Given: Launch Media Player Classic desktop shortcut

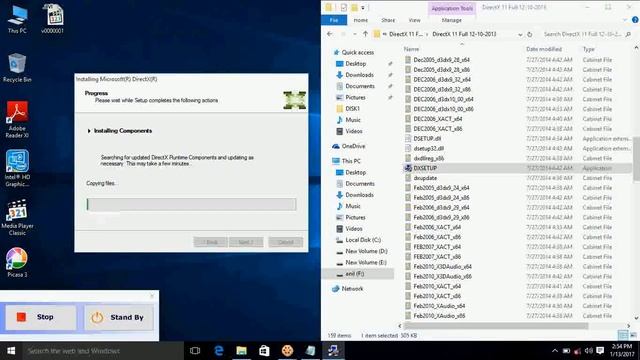Looking at the screenshot, I should pos(17,217).
